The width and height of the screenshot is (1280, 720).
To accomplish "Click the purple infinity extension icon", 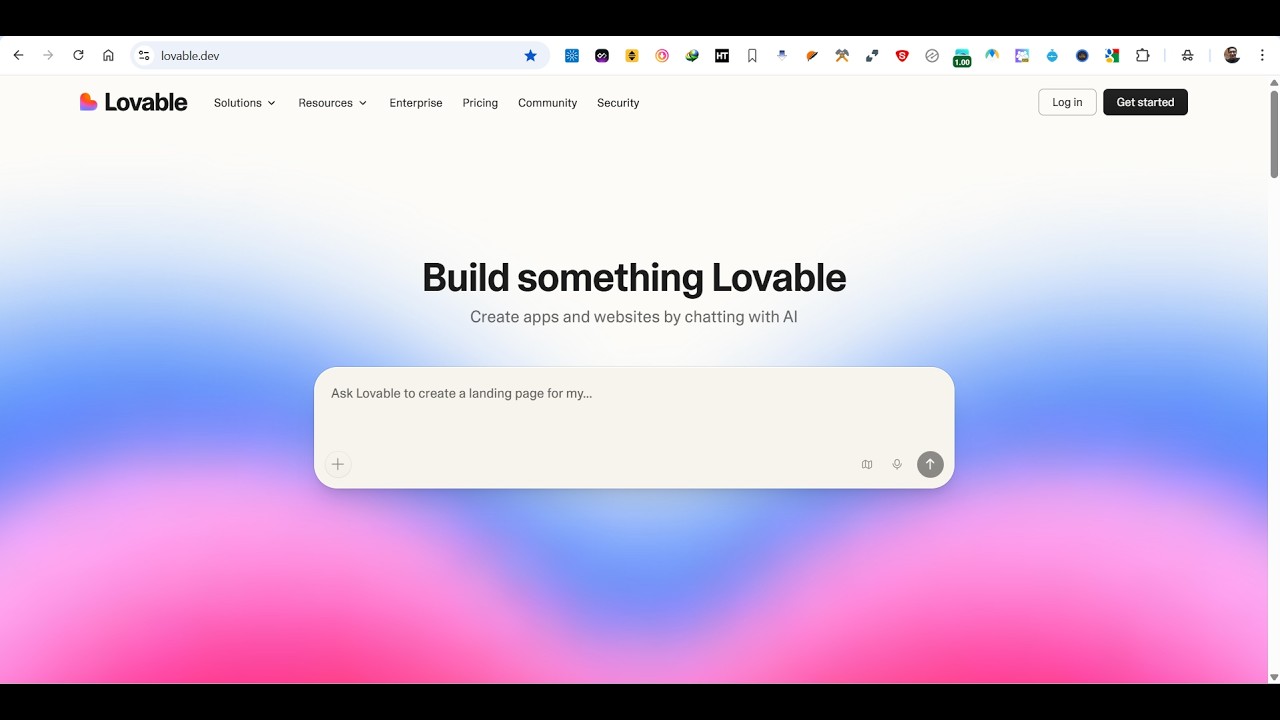I will tap(602, 56).
